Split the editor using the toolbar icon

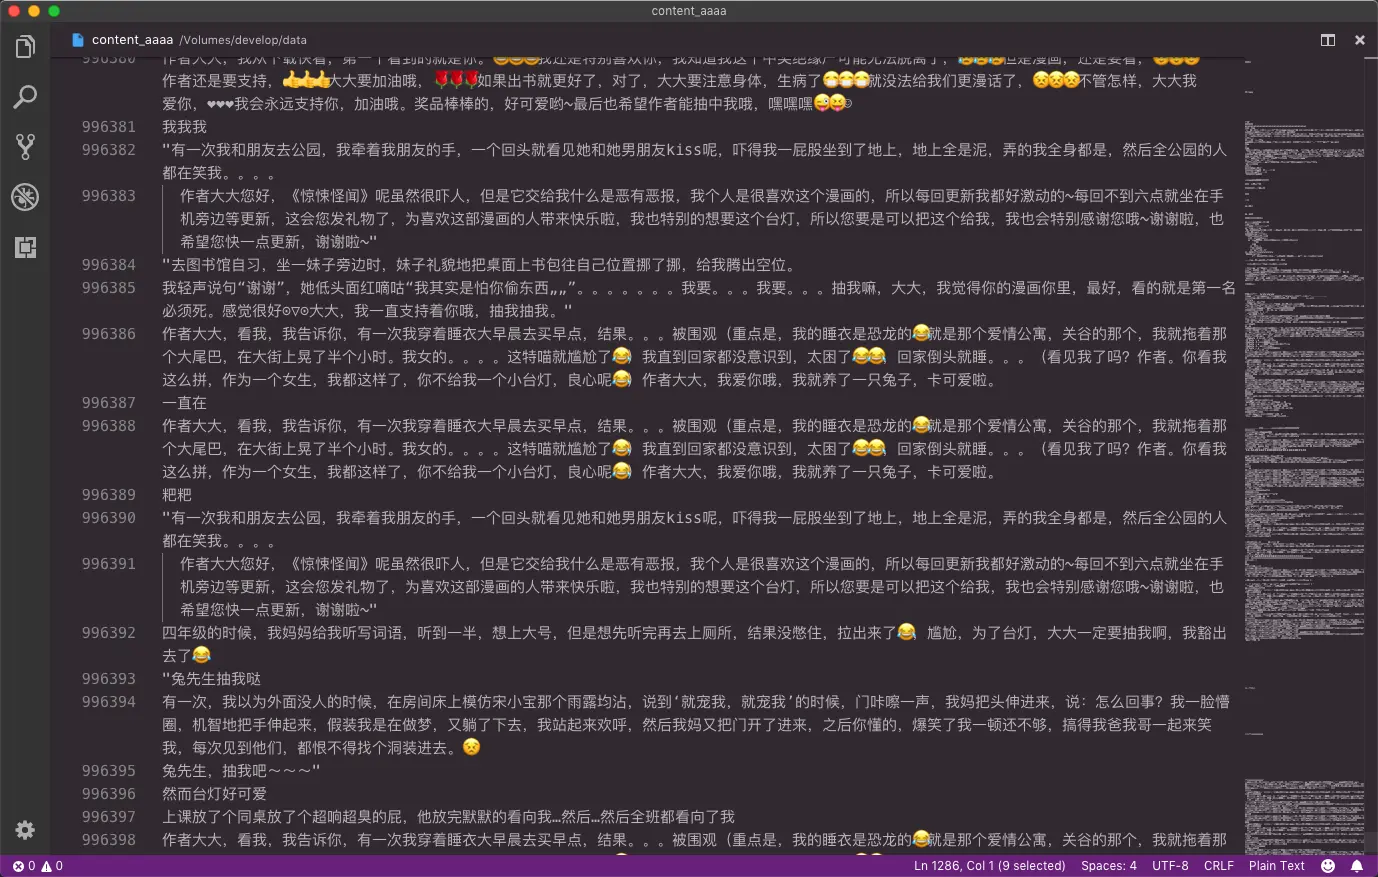click(x=1327, y=40)
